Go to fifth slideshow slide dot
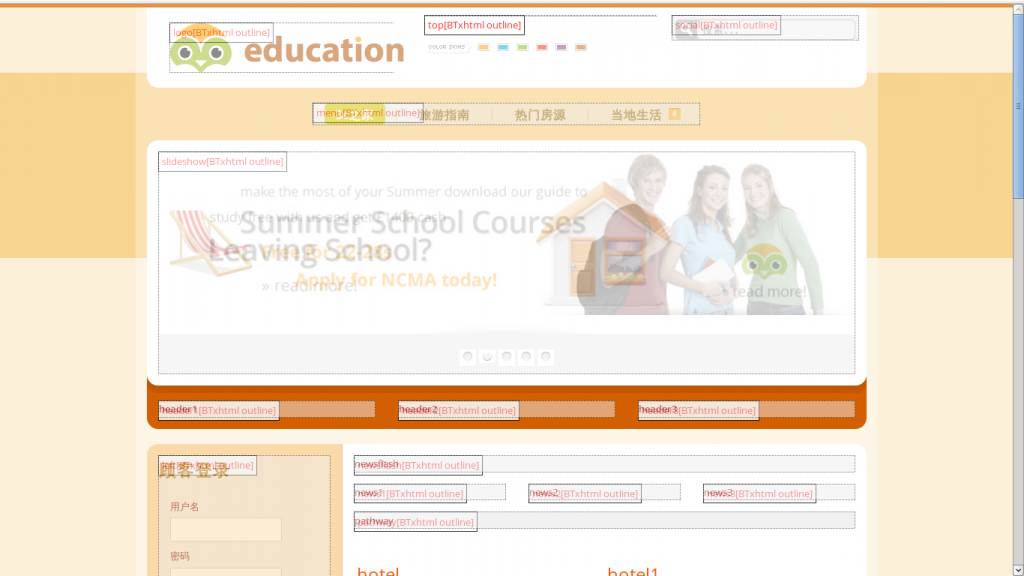The height and width of the screenshot is (576, 1024). [546, 357]
